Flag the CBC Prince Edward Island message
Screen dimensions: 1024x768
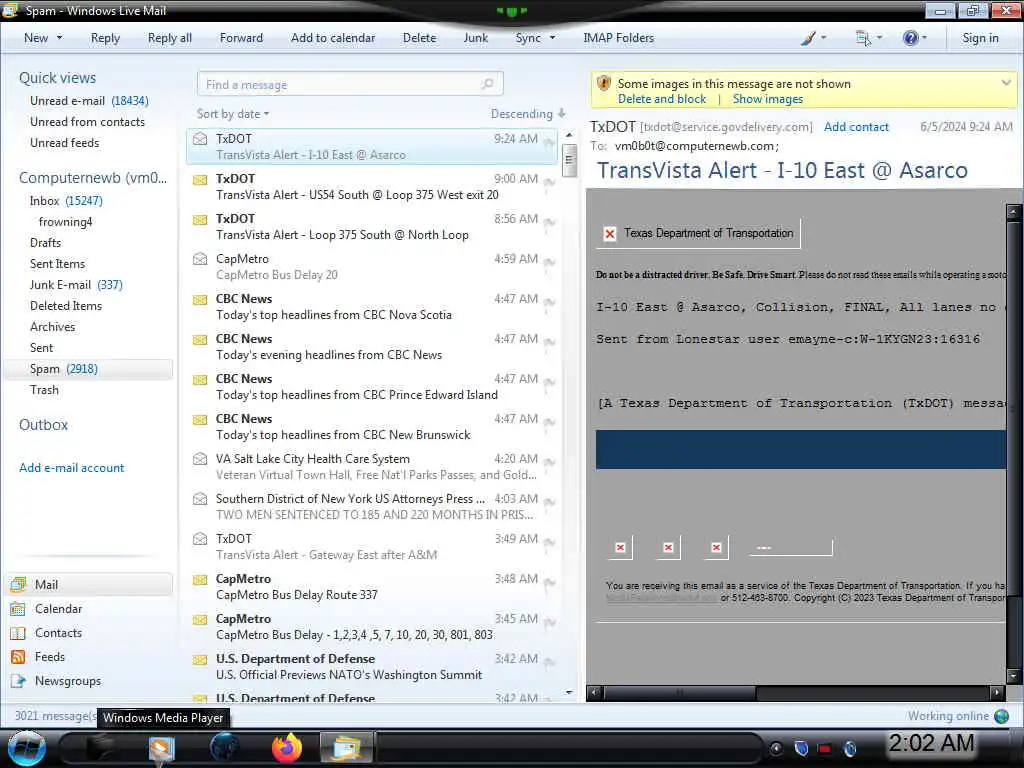(550, 383)
